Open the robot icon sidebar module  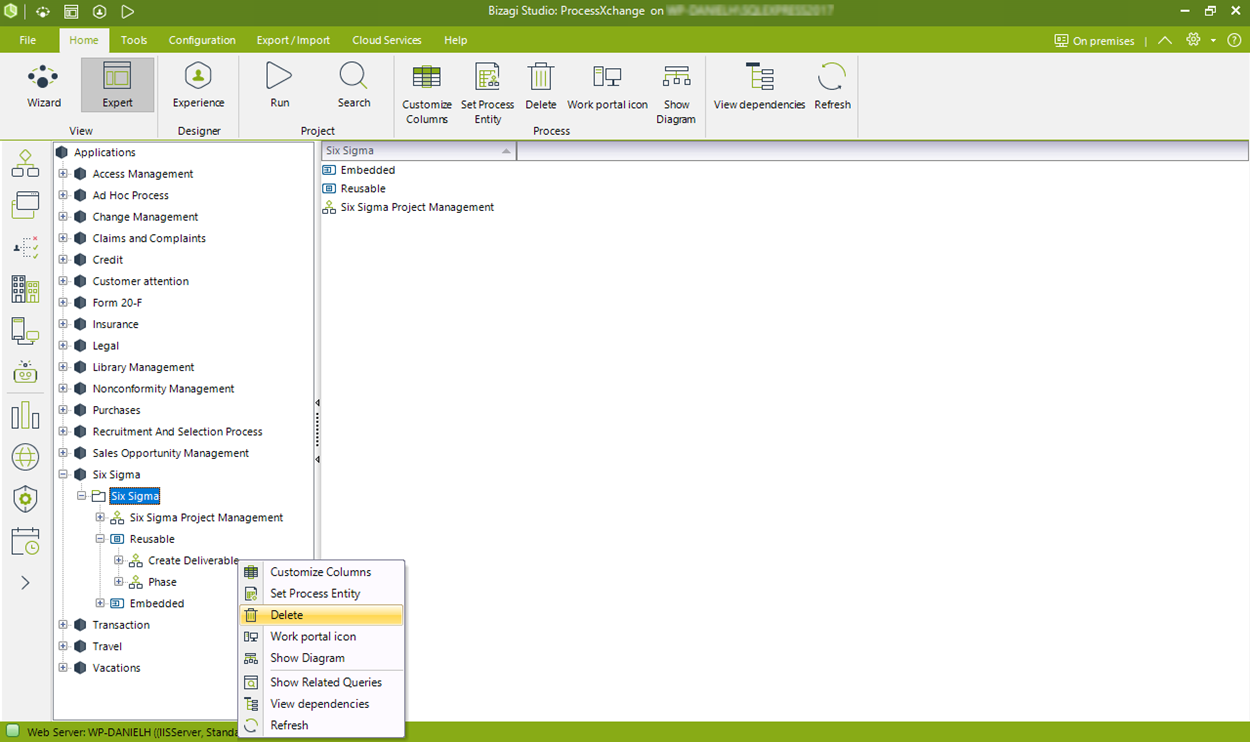pyautogui.click(x=25, y=372)
